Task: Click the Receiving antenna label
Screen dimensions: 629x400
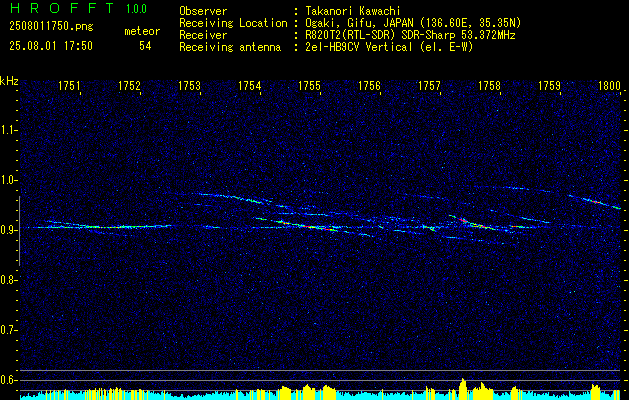Action: pos(230,47)
